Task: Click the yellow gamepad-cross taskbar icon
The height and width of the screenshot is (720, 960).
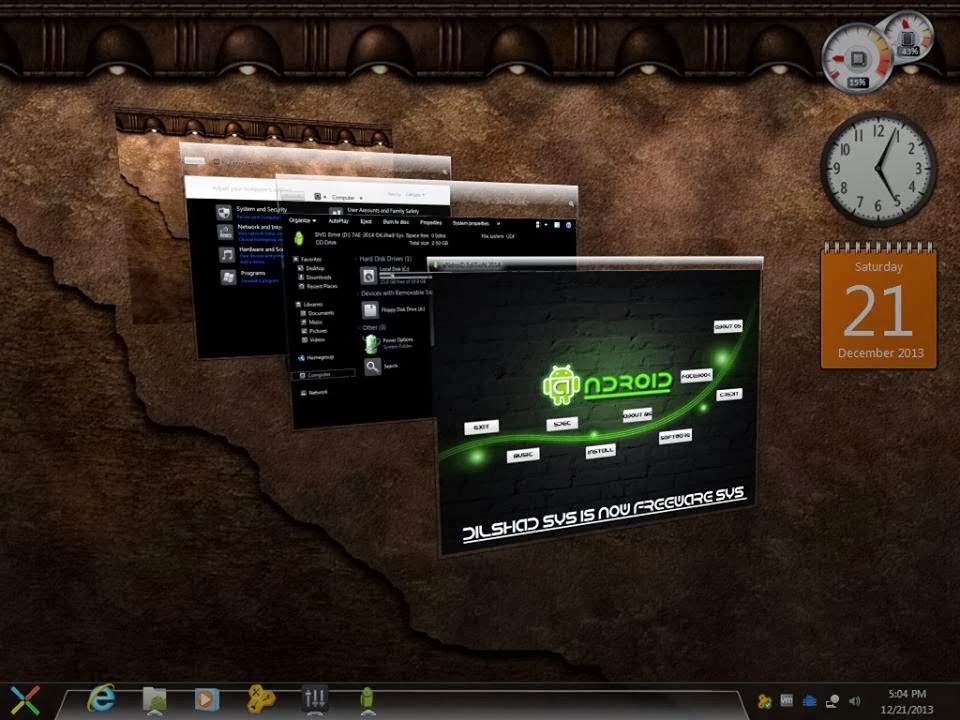Action: 261,699
